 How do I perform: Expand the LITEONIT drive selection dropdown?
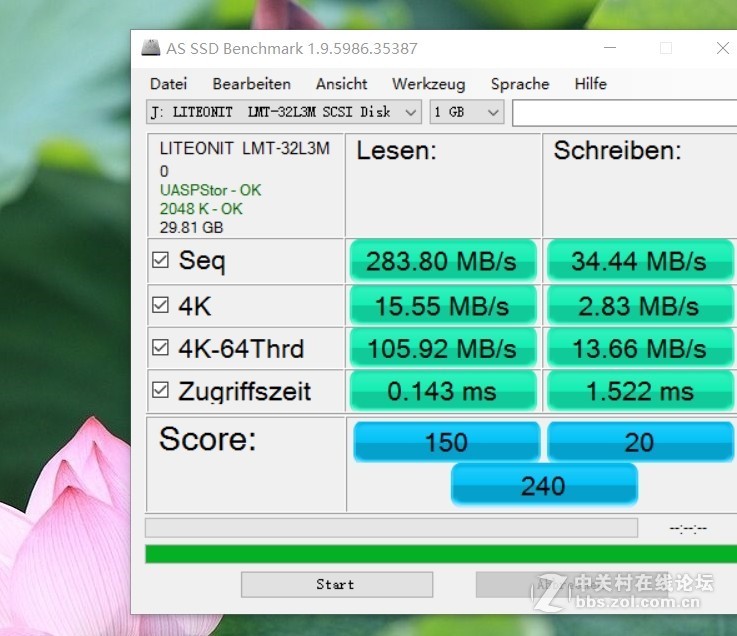(x=284, y=112)
